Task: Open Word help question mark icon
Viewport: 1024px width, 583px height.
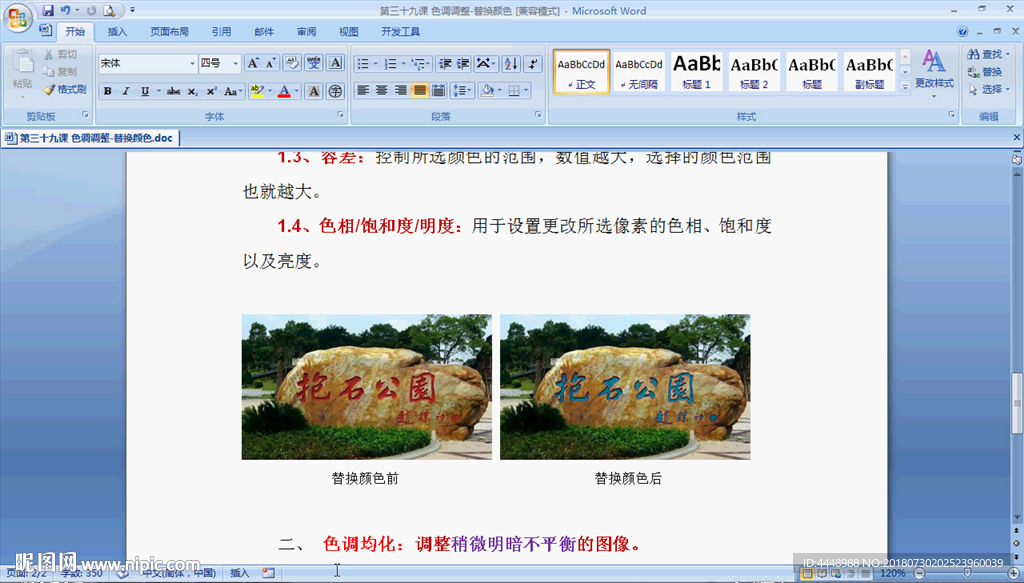Action: 963,31
